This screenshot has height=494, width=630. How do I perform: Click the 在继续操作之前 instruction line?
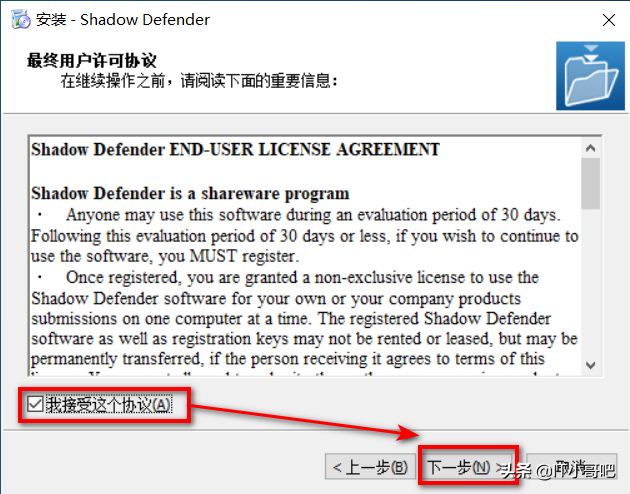click(x=199, y=81)
